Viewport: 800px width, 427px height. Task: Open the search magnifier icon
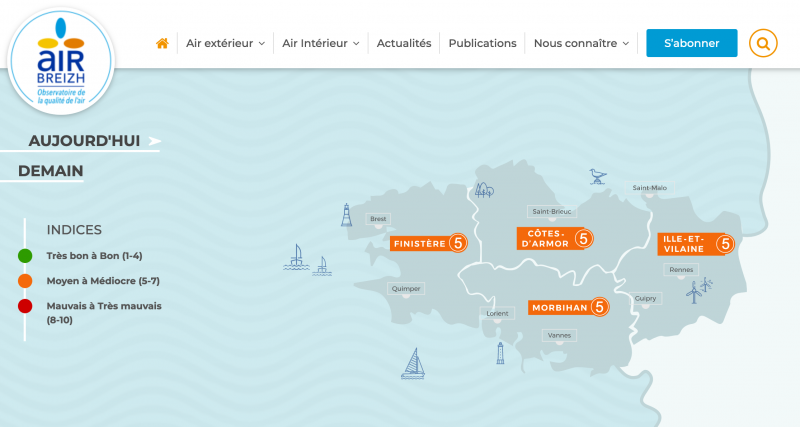click(x=763, y=43)
